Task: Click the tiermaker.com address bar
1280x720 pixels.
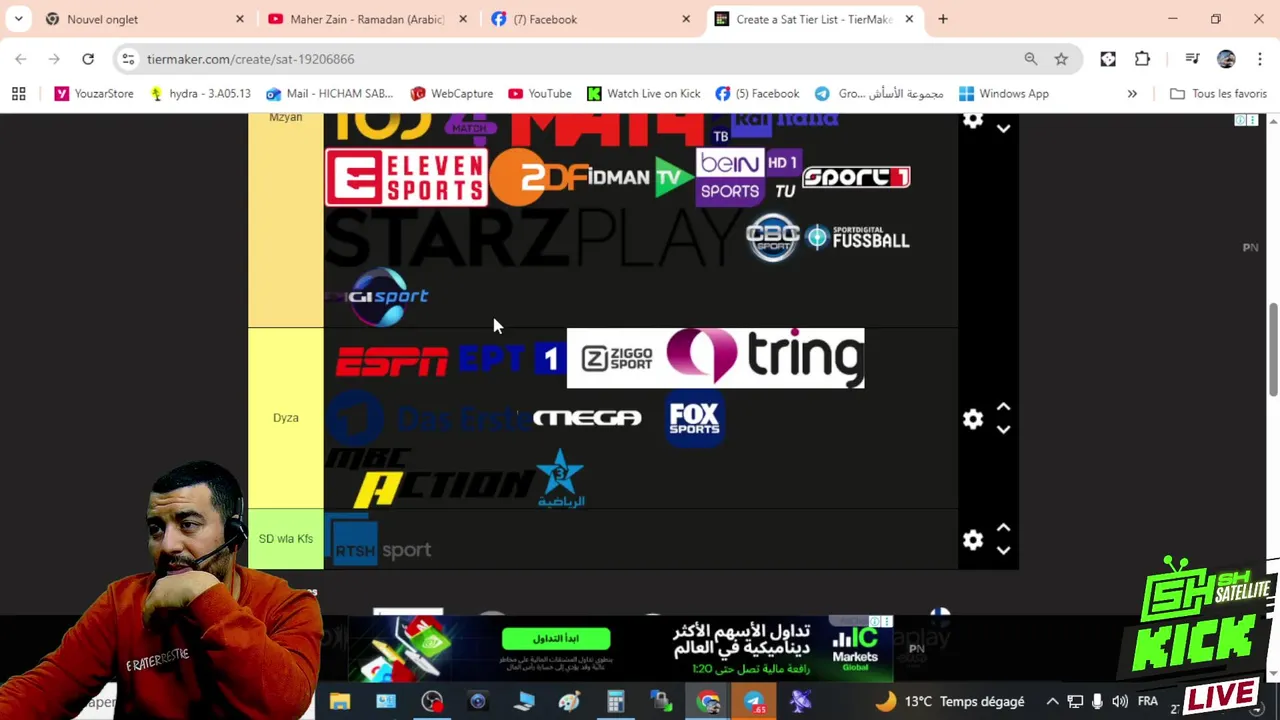Action: point(580,59)
